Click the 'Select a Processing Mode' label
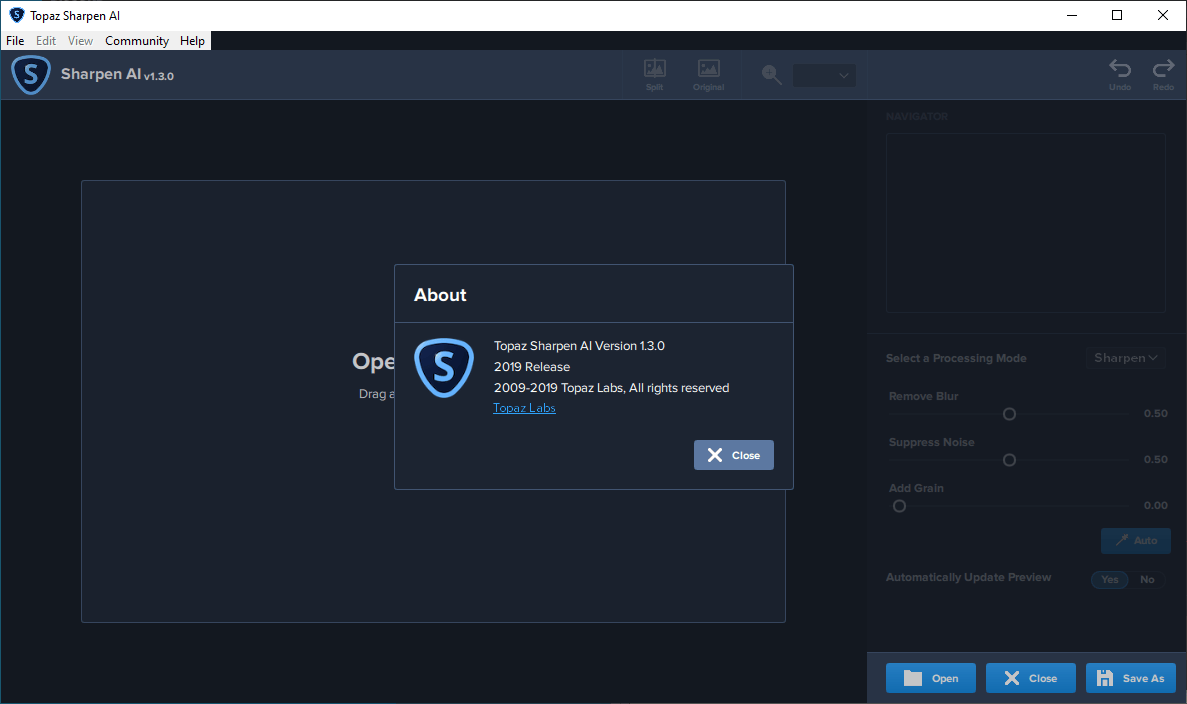Screen dimensions: 1187x704 (956, 358)
